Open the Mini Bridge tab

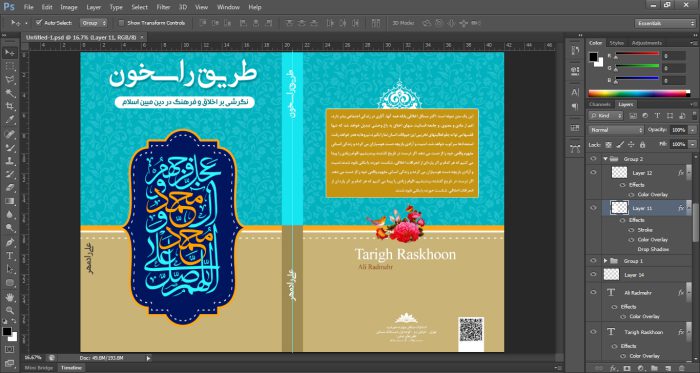point(38,368)
